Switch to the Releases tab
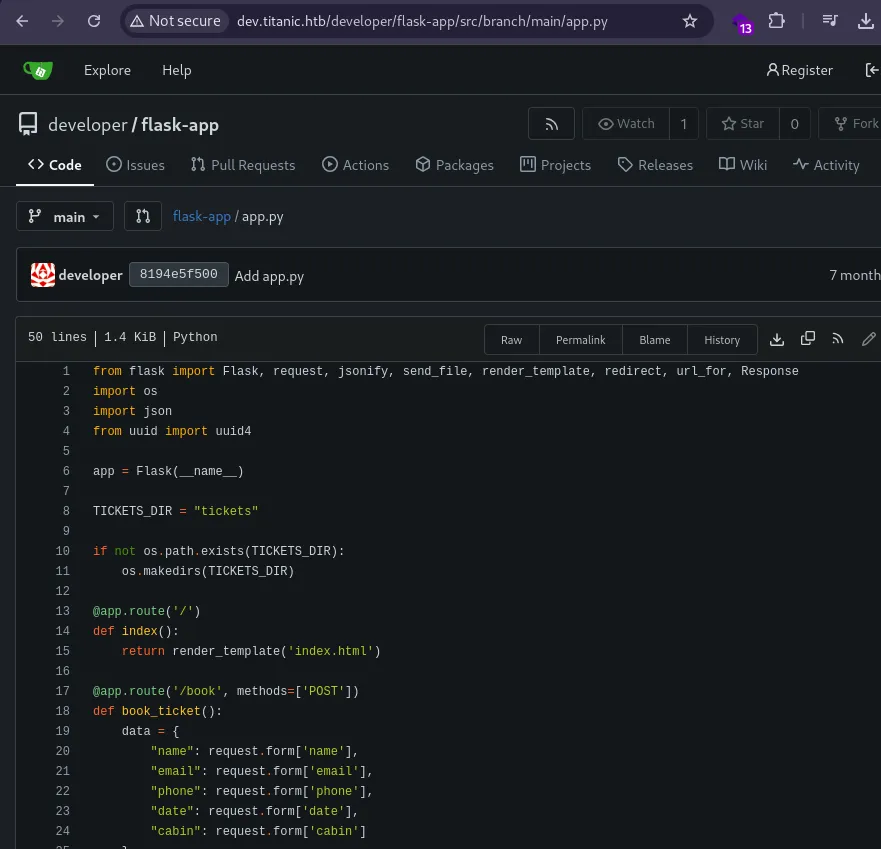The height and width of the screenshot is (849, 881). 655,165
